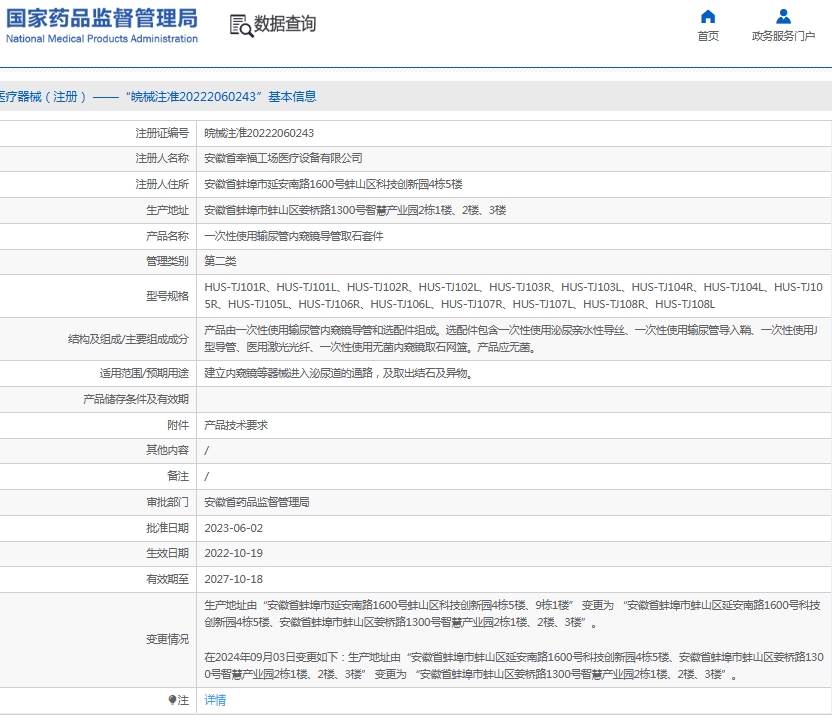
Task: Click the 生产地址 row label
Action: click(167, 210)
